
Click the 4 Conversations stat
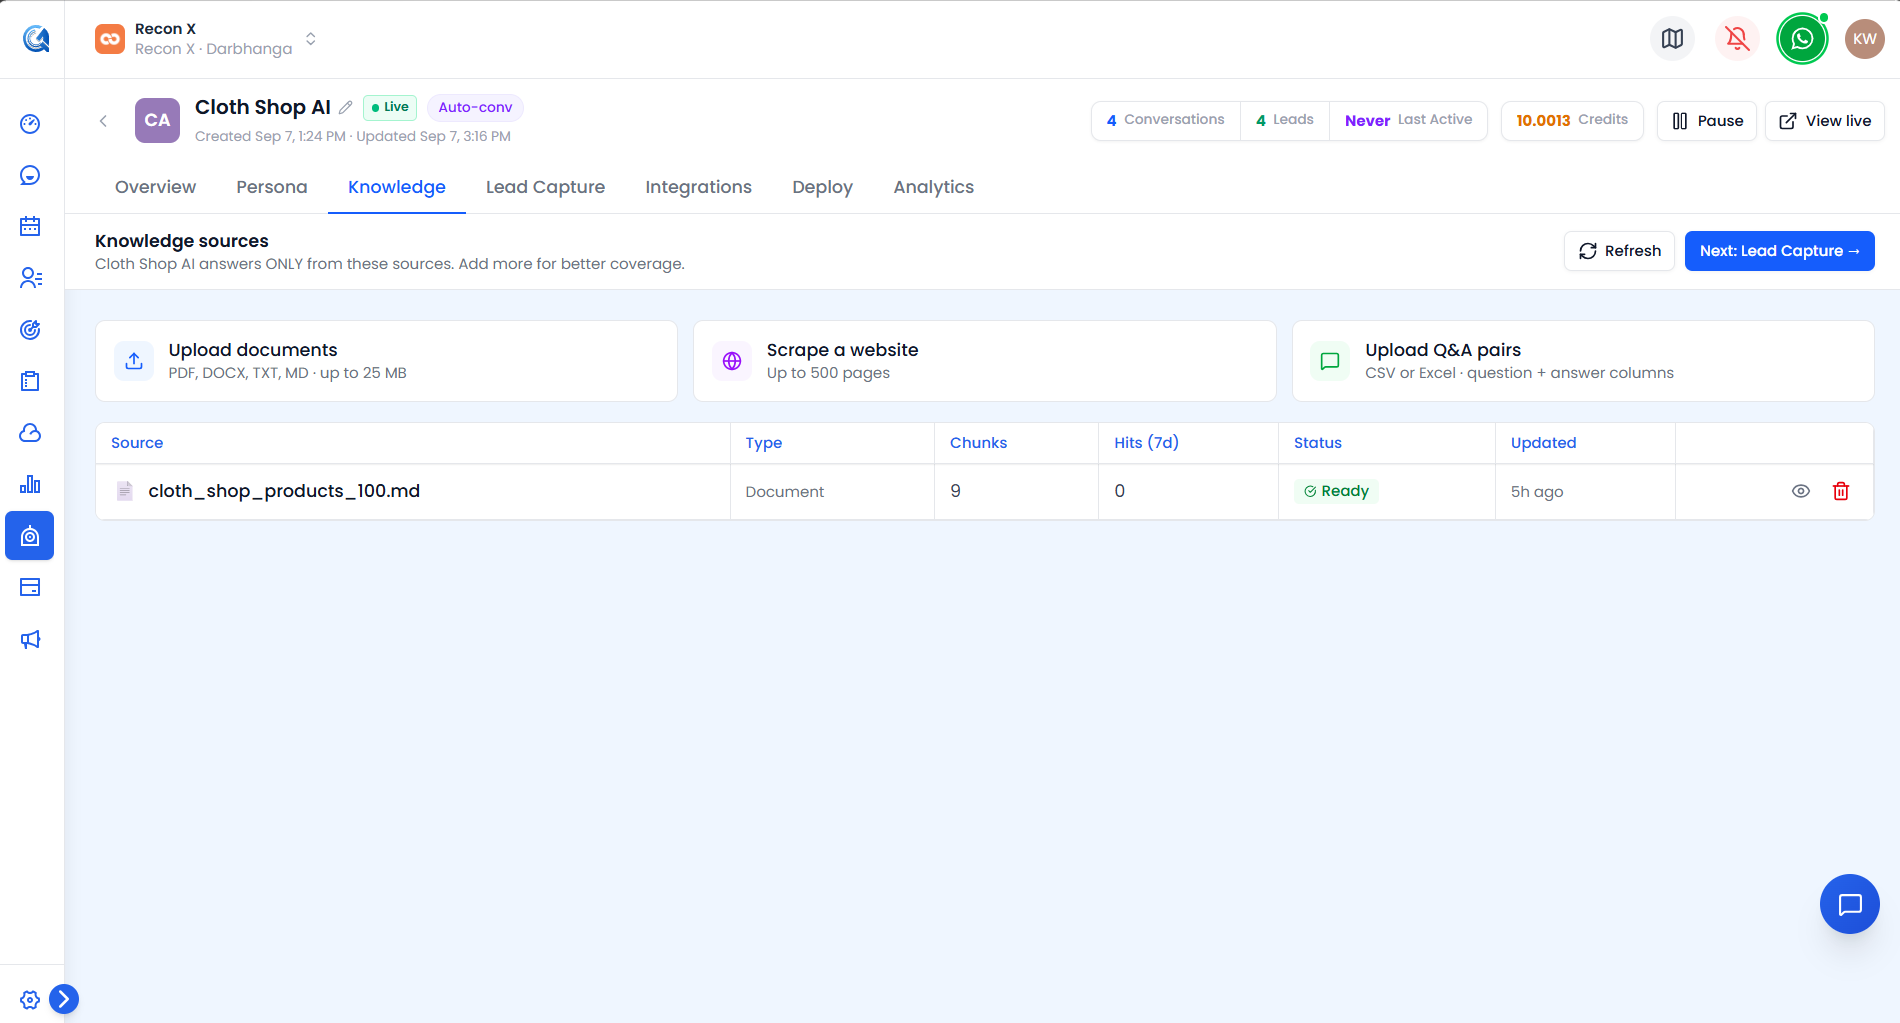(x=1165, y=120)
